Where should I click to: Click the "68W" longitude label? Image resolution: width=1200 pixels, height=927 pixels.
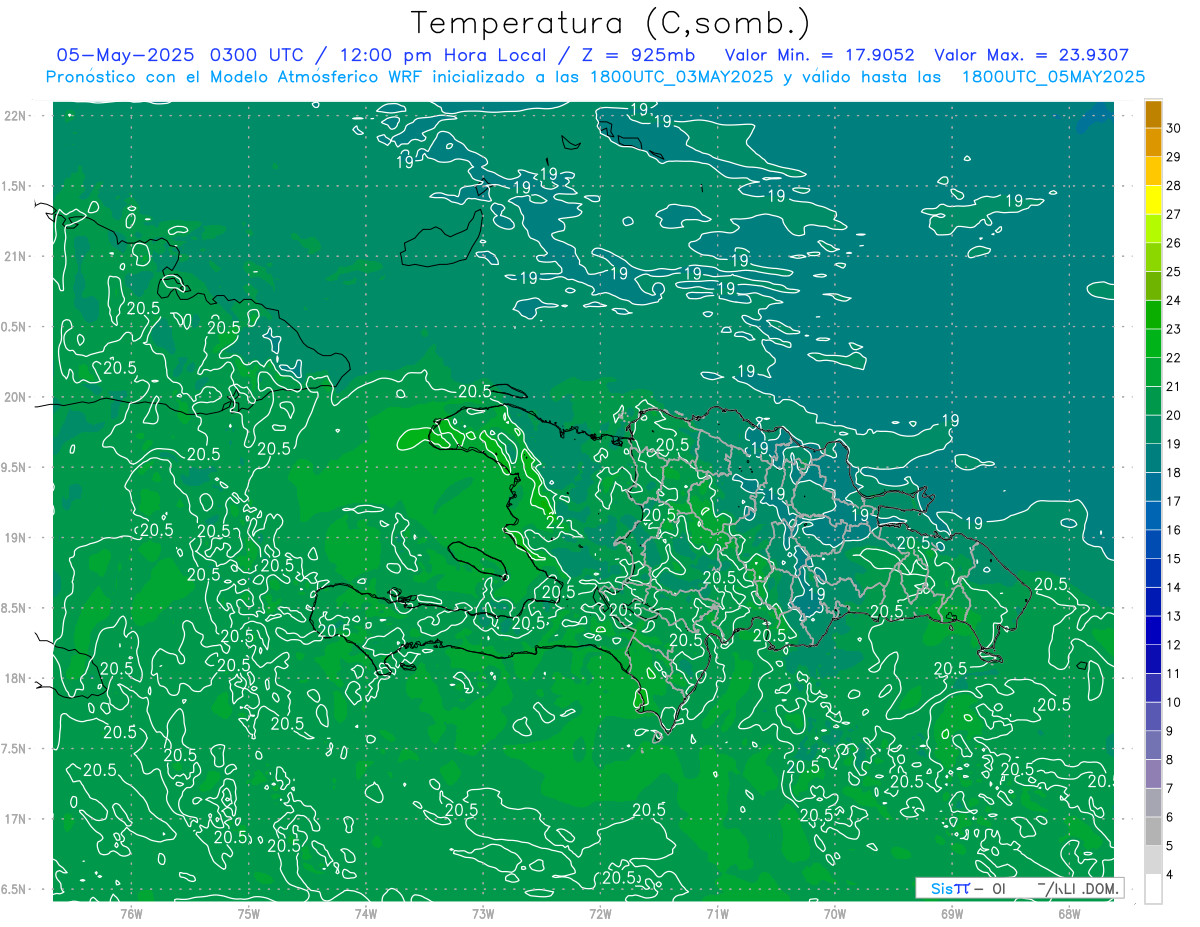pos(1069,913)
